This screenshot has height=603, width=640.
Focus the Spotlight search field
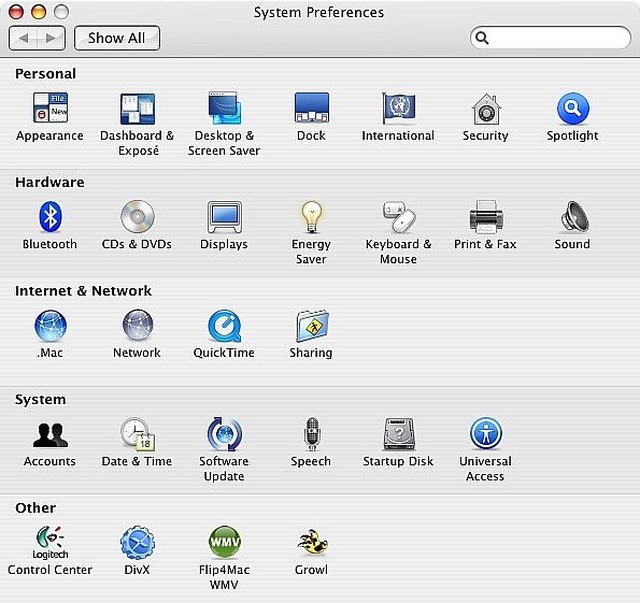(550, 38)
